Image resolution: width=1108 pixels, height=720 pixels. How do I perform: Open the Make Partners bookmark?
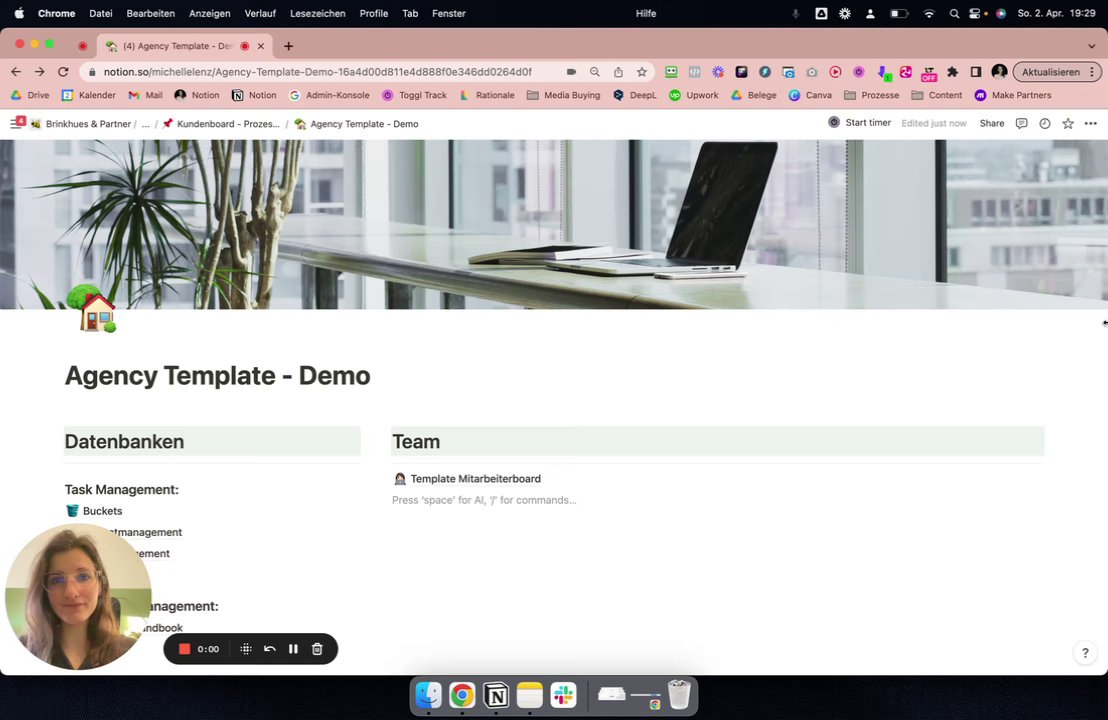1013,95
